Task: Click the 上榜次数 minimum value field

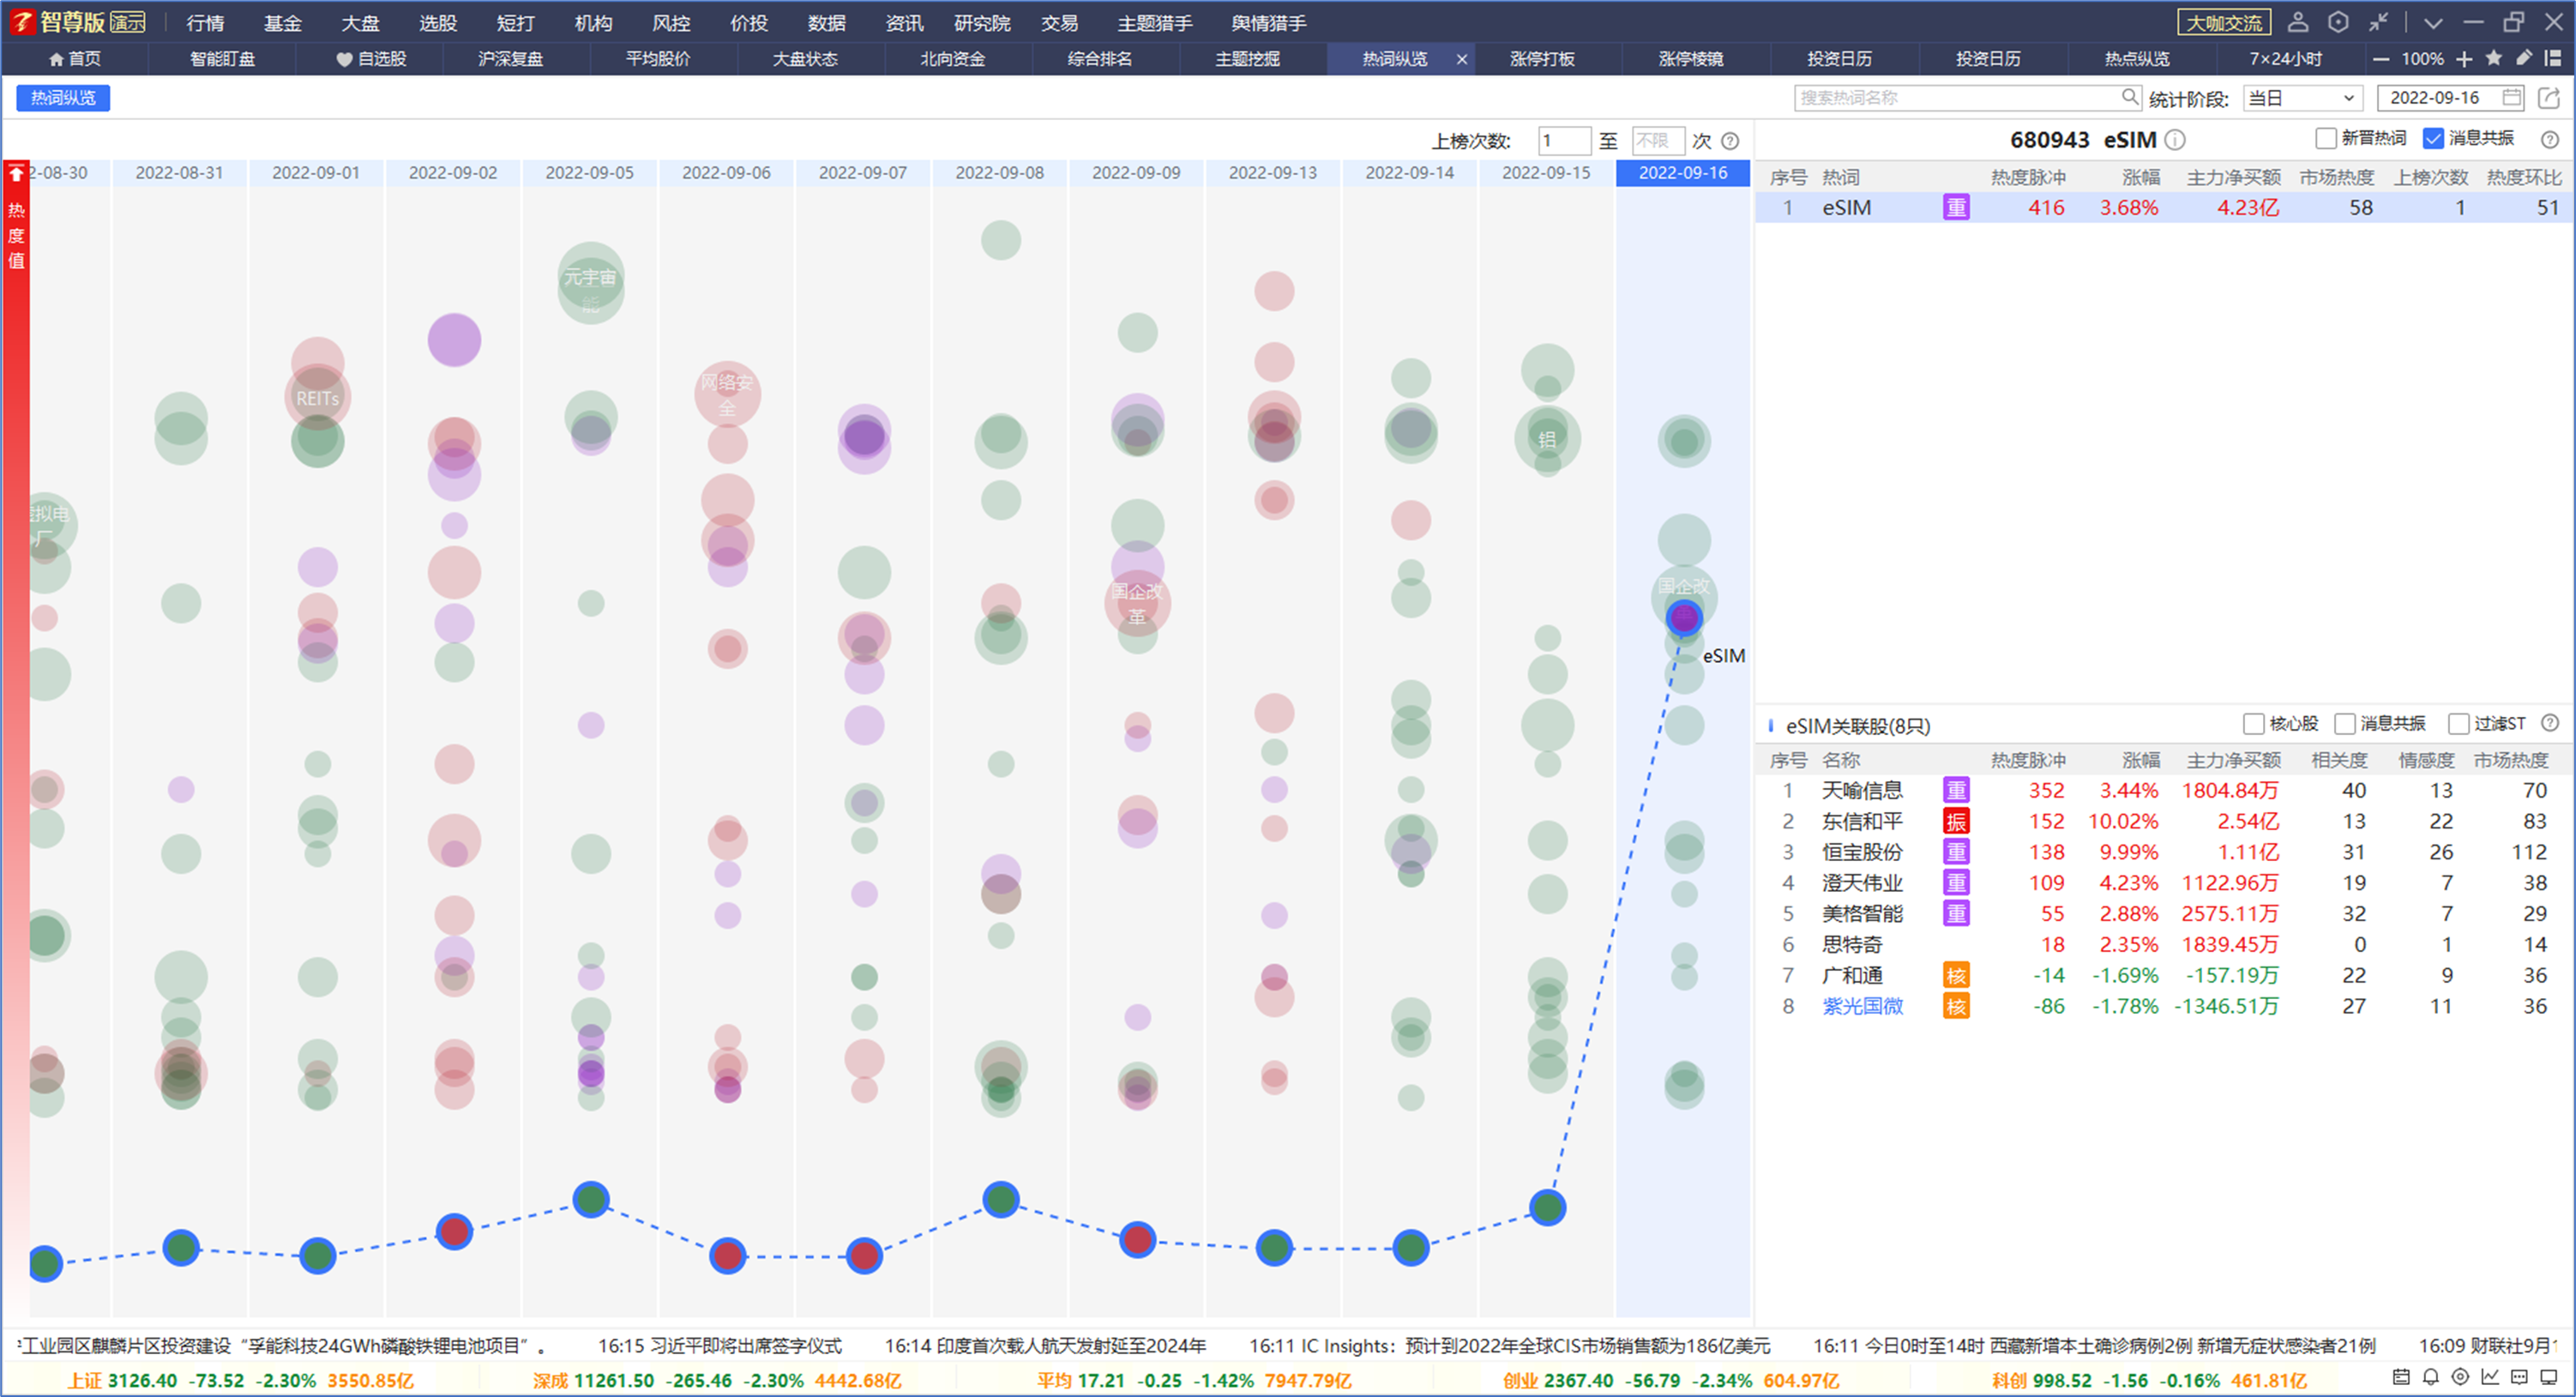Action: pos(1563,141)
